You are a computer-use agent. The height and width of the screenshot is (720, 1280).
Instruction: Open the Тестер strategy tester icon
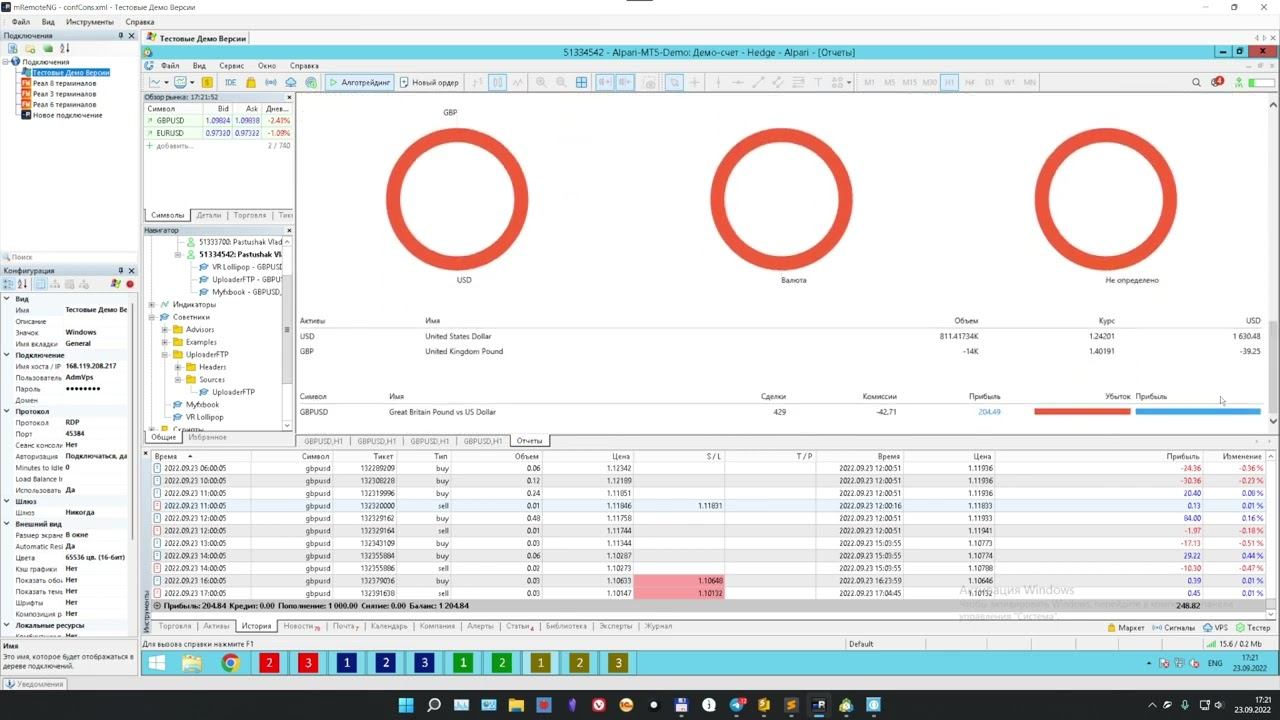tap(1252, 627)
